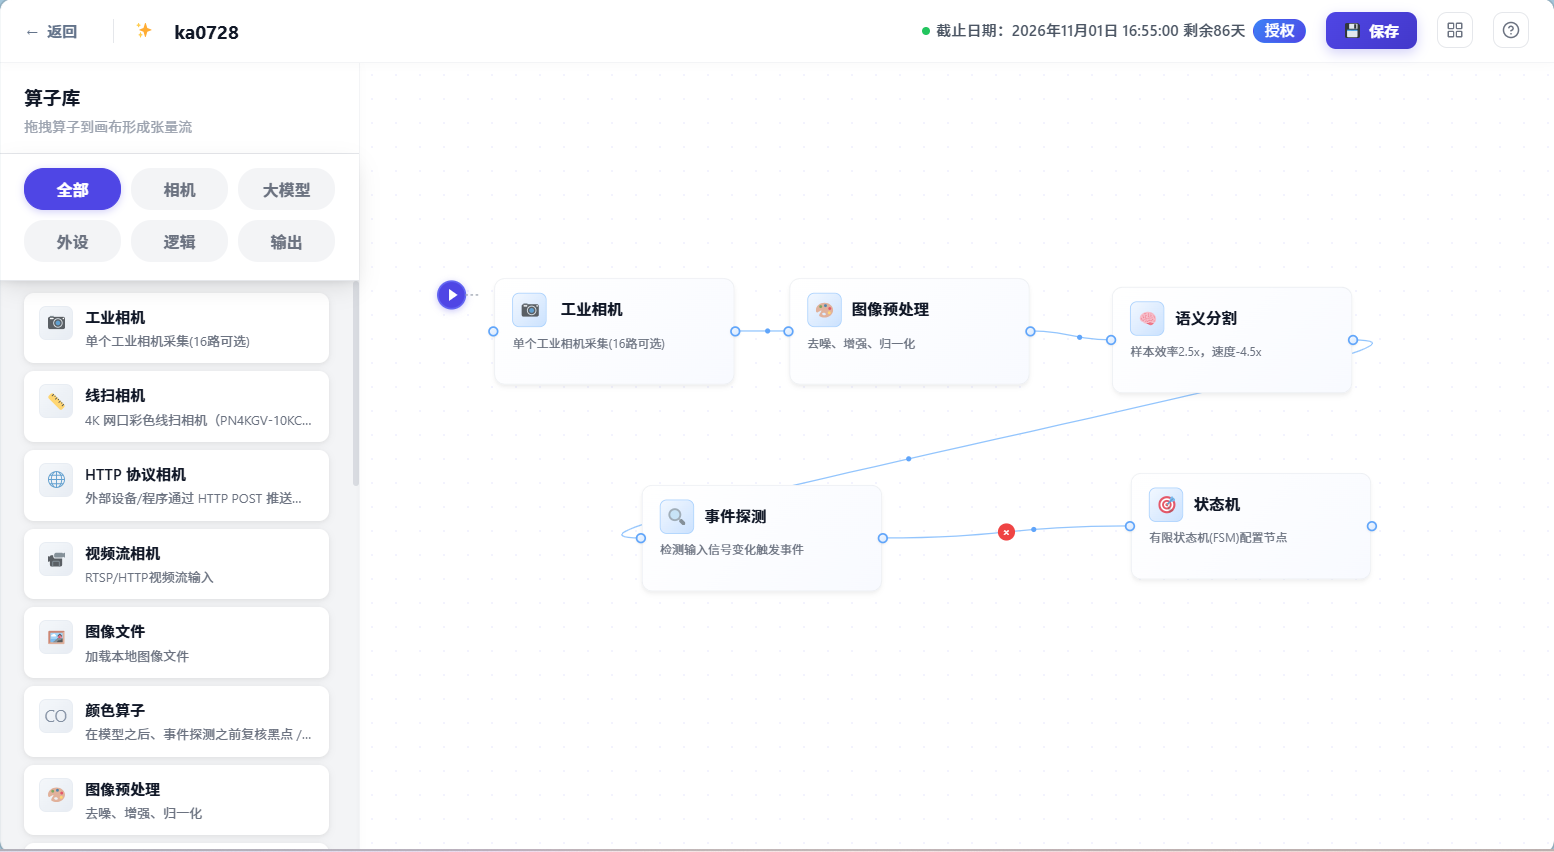Click the sparkle icon beside ka0728
The height and width of the screenshot is (852, 1554).
144,31
